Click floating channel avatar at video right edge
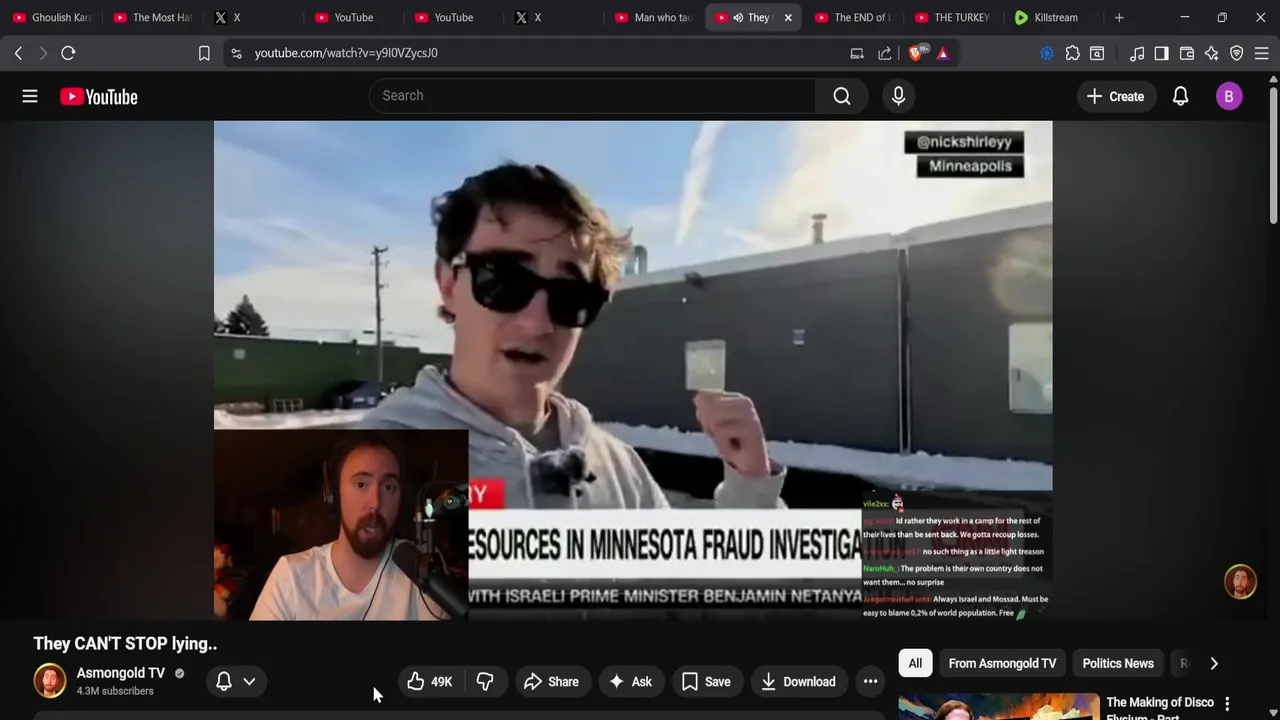Image resolution: width=1280 pixels, height=720 pixels. (1240, 582)
